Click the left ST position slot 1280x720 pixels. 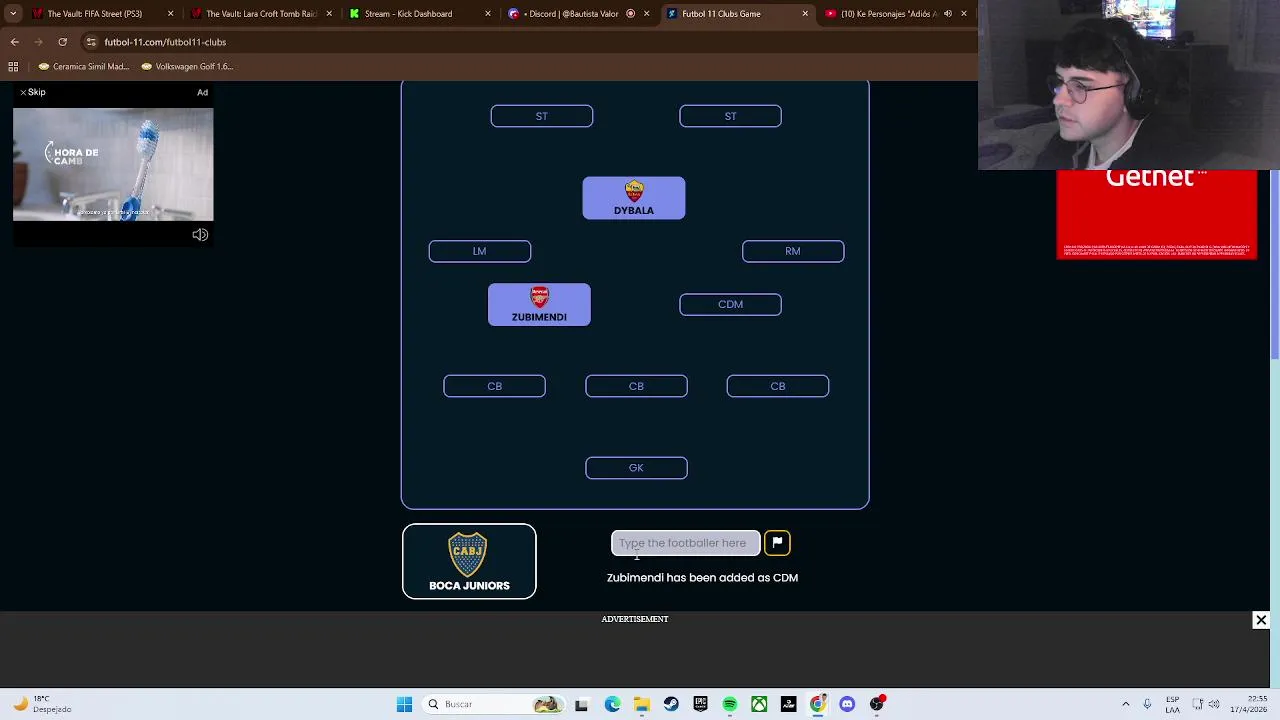point(541,116)
